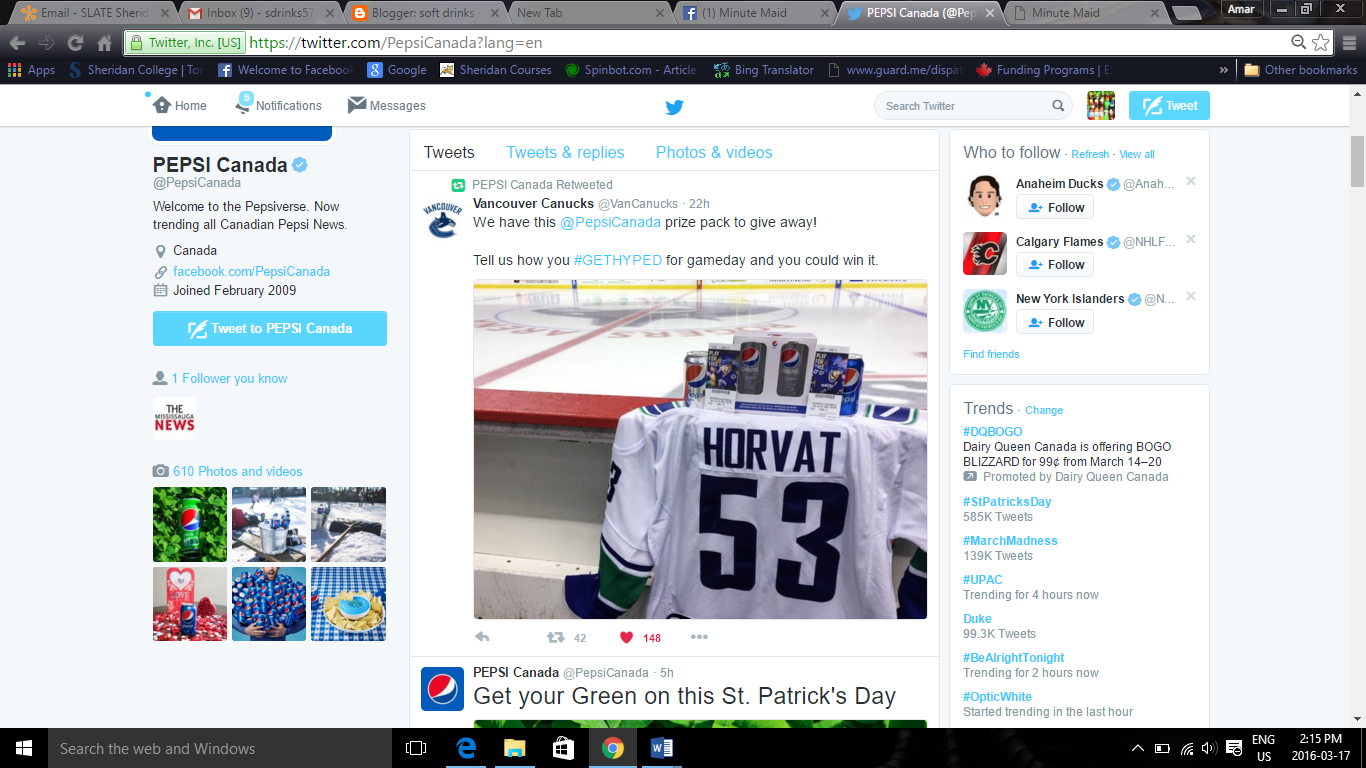Switch to the Inbox (9) Gmail browser tab
This screenshot has width=1366, height=768.
[x=260, y=13]
